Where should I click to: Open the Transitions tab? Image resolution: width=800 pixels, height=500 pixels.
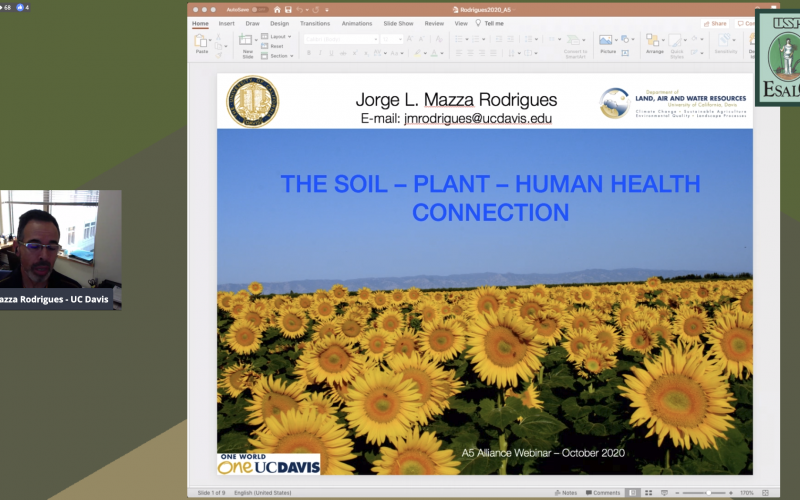pyautogui.click(x=315, y=23)
